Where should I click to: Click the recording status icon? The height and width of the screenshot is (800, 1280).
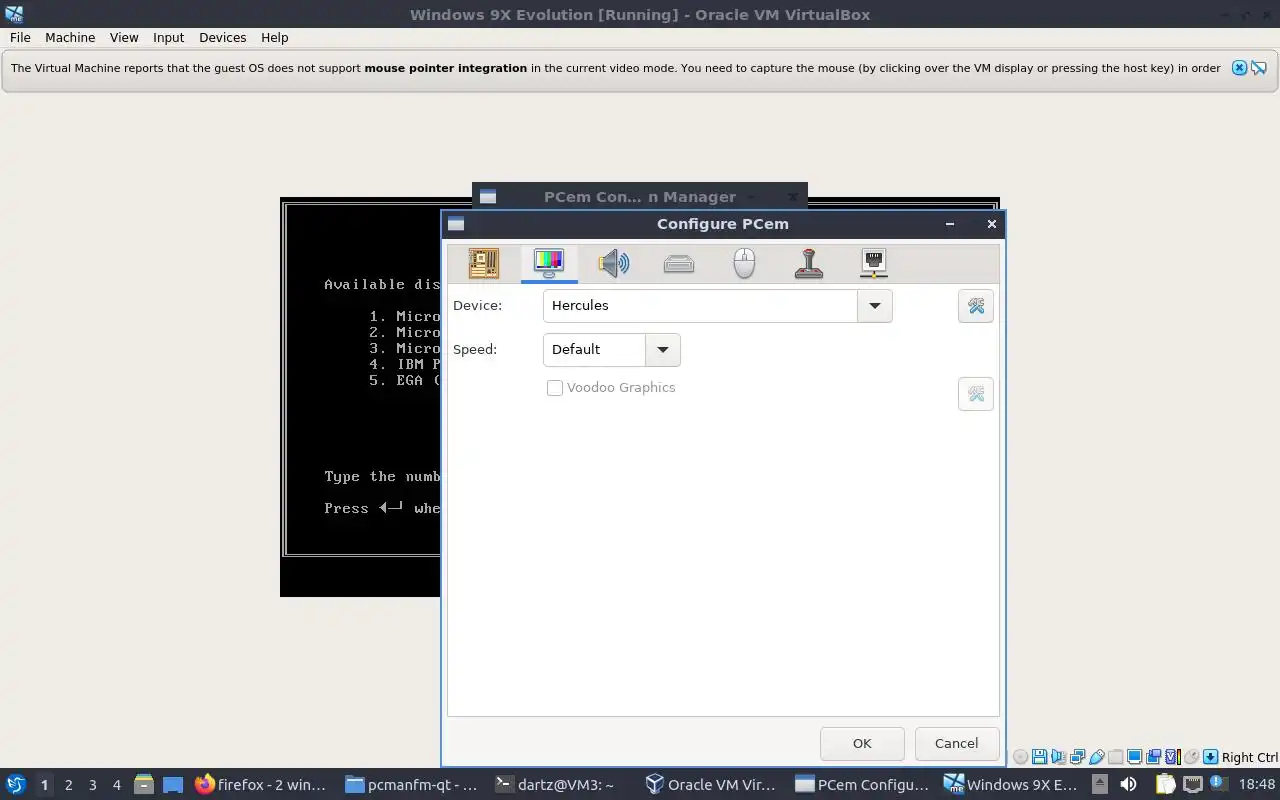pyautogui.click(x=1153, y=757)
